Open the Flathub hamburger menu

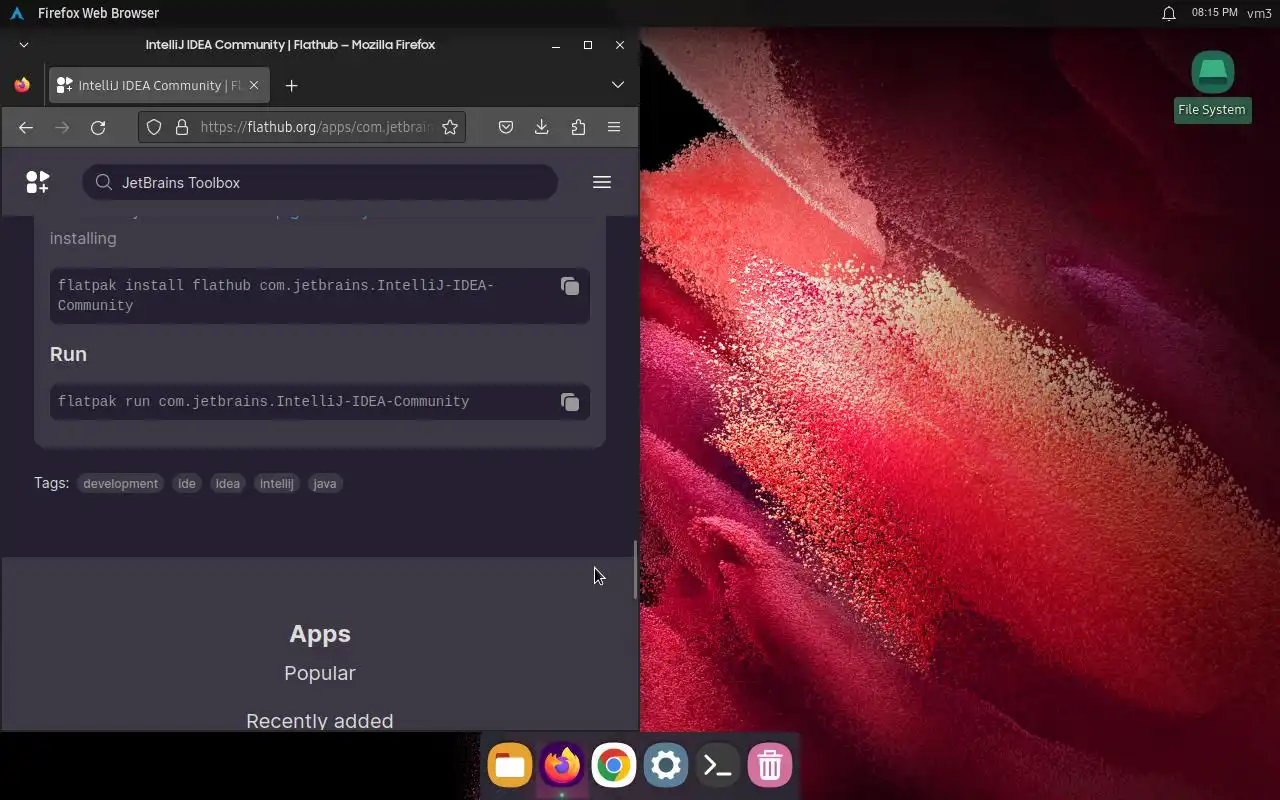pyautogui.click(x=602, y=182)
